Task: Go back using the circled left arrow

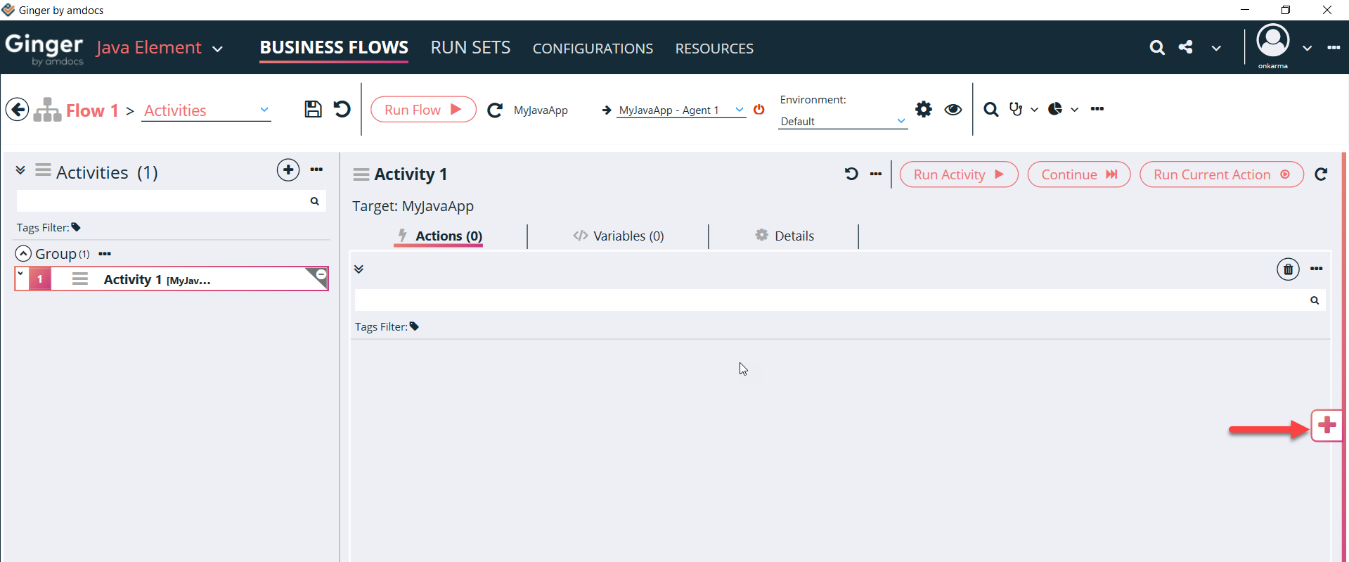Action: [17, 109]
